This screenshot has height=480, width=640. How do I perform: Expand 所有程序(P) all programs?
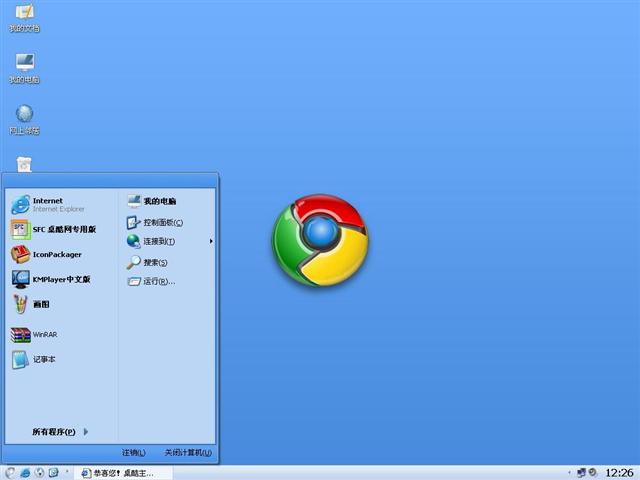pos(60,432)
